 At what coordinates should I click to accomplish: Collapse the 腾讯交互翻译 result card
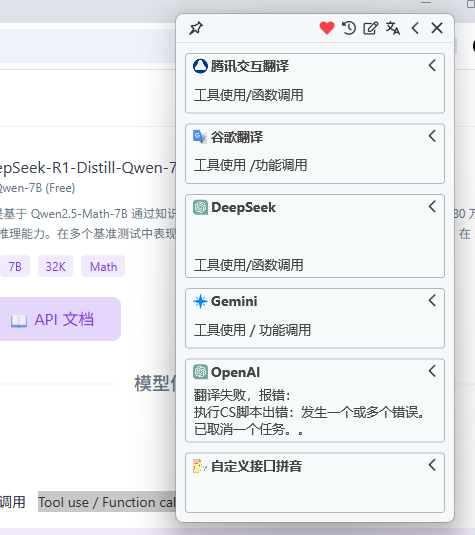tap(432, 65)
